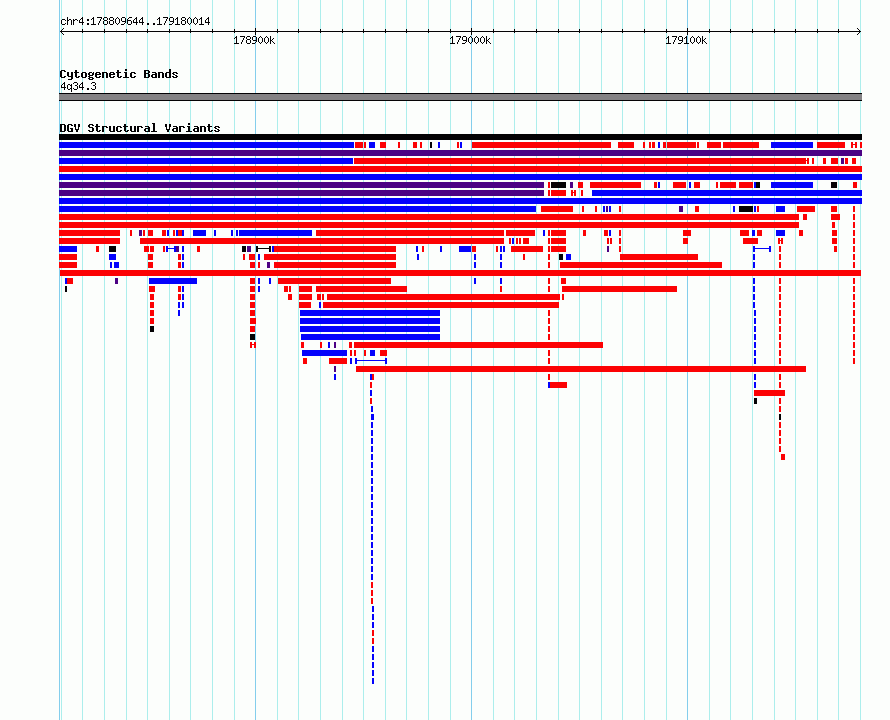This screenshot has width=890, height=720.
Task: Select the Cytogenetic Bands track title
Action: pyautogui.click(x=119, y=74)
